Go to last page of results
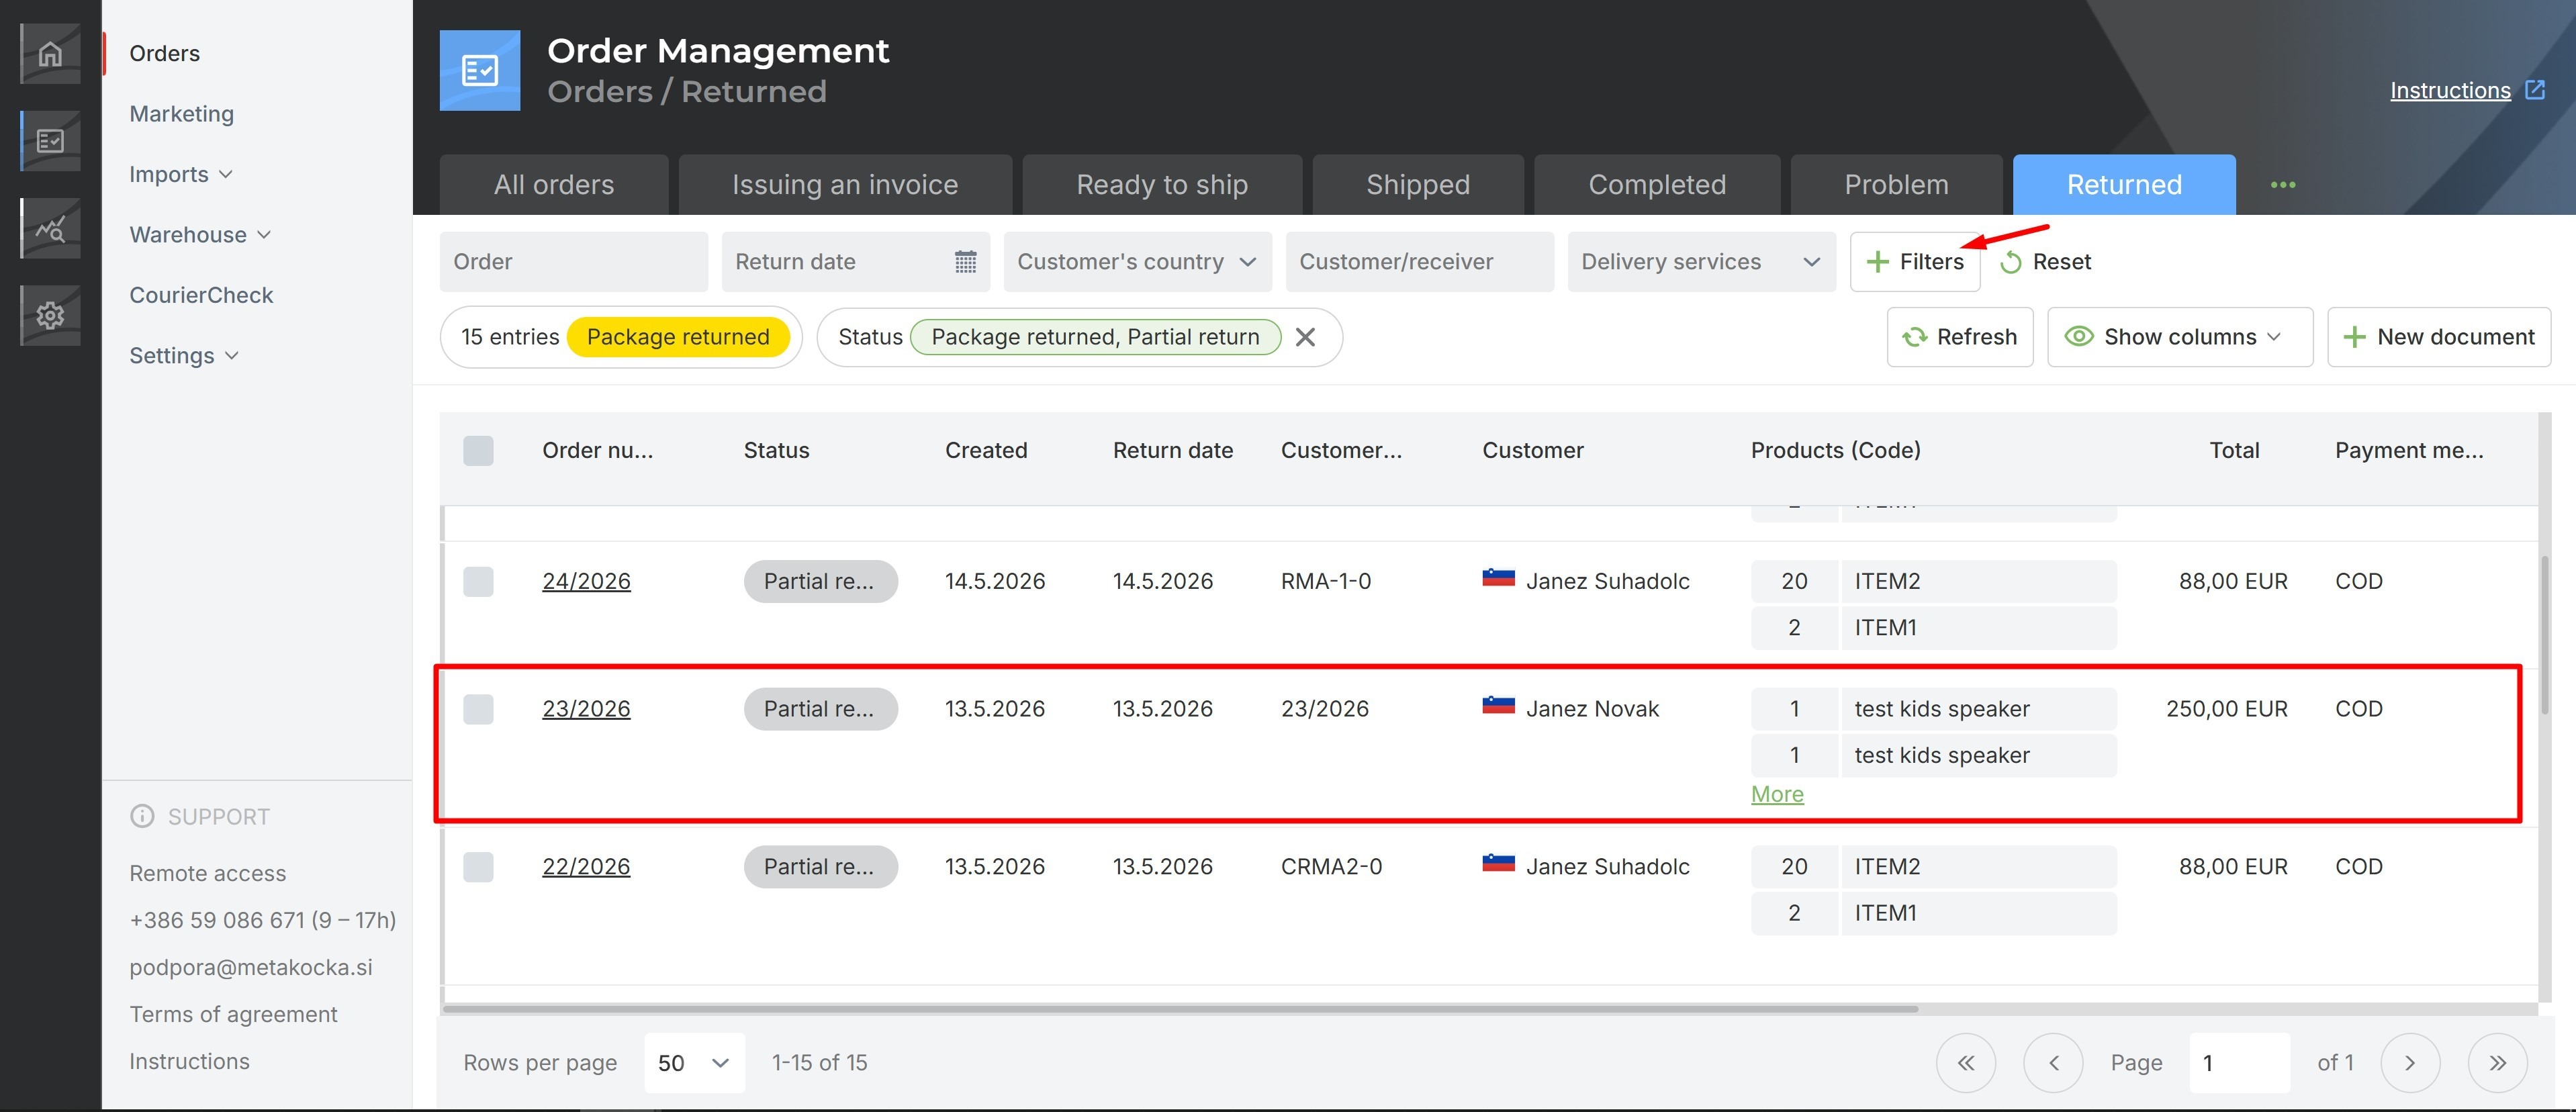 2497,1062
